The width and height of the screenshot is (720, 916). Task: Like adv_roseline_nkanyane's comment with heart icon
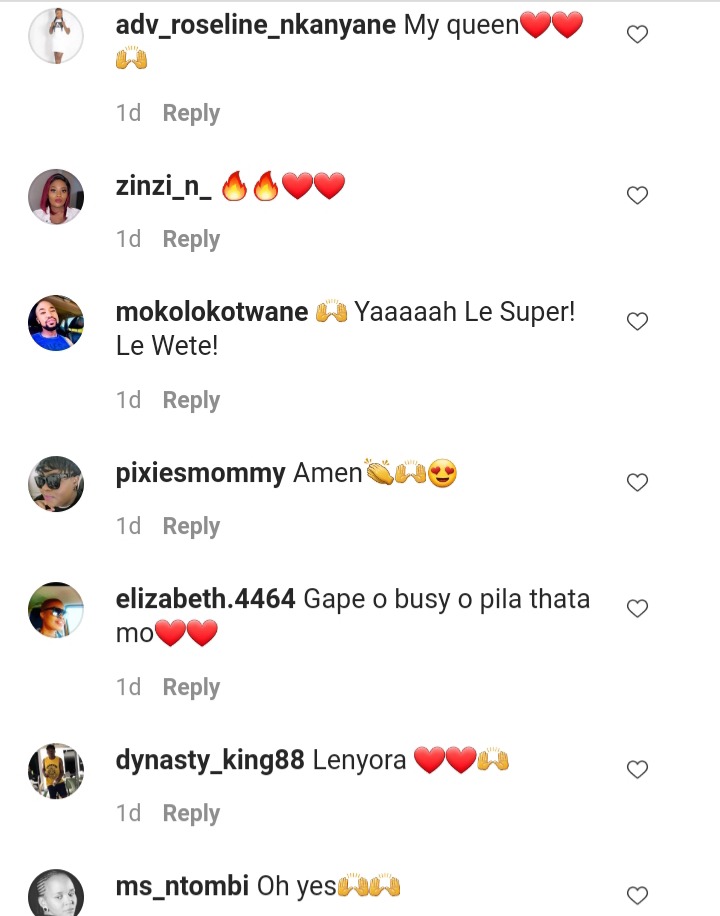(x=637, y=34)
